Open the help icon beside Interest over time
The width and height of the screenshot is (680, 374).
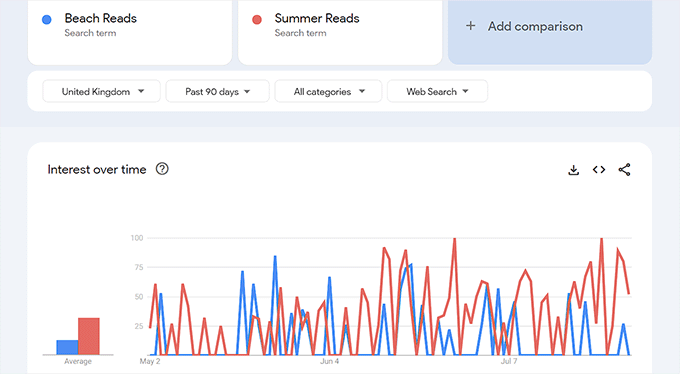tap(162, 169)
